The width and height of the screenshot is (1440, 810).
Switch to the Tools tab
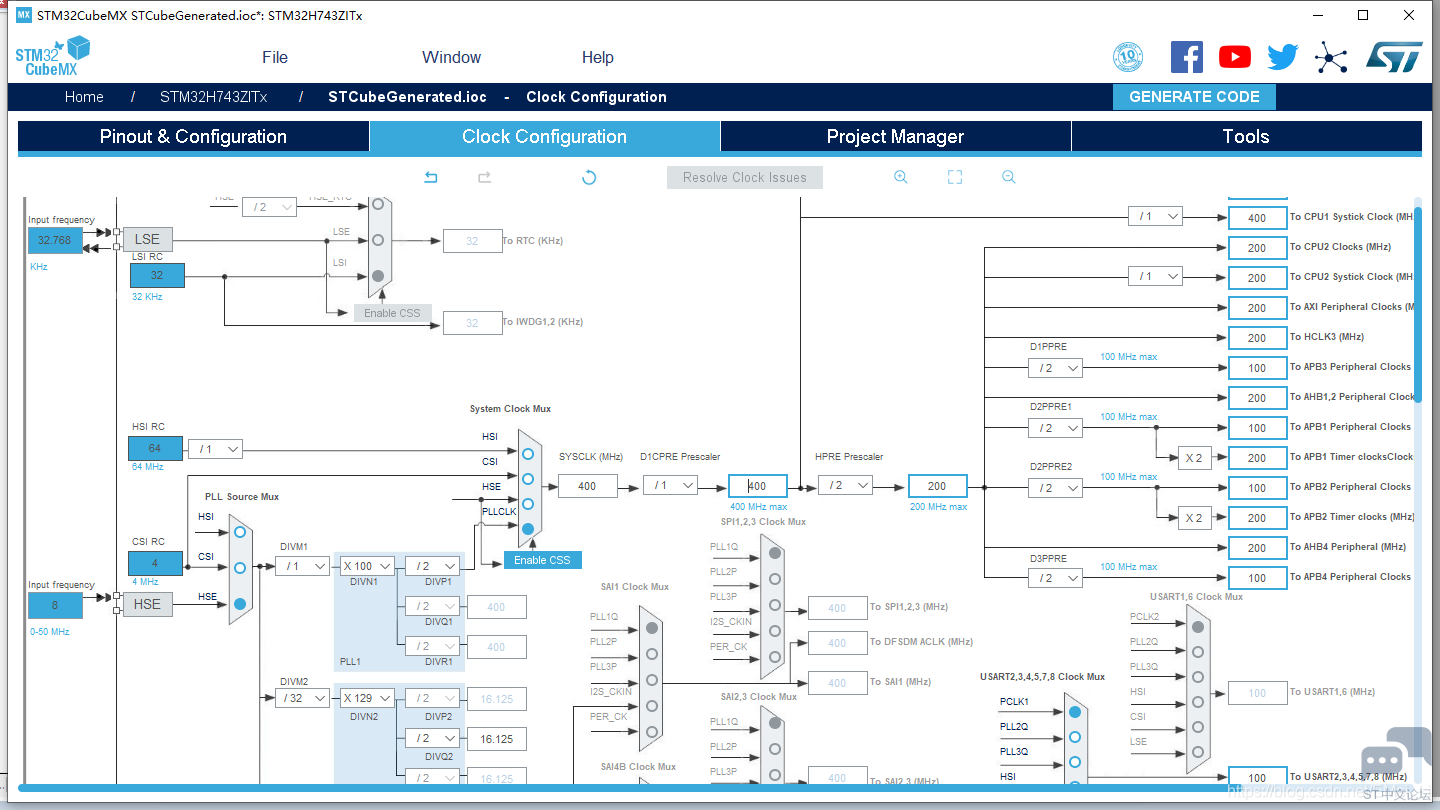(1247, 137)
